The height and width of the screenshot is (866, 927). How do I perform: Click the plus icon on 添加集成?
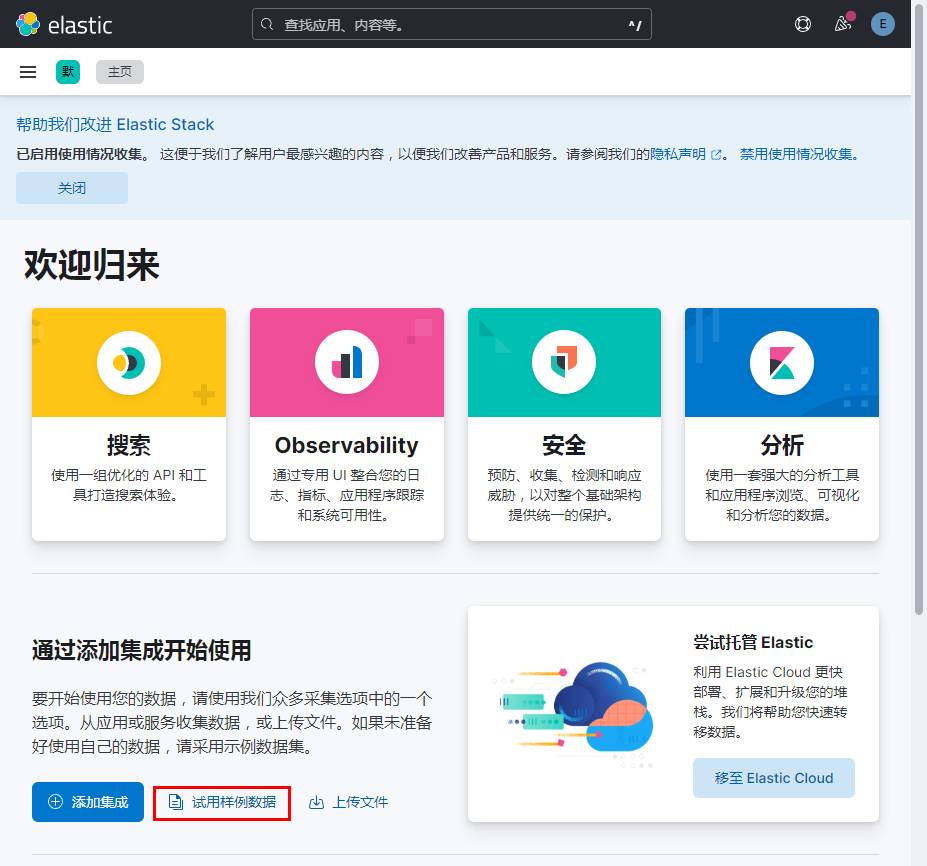(55, 802)
